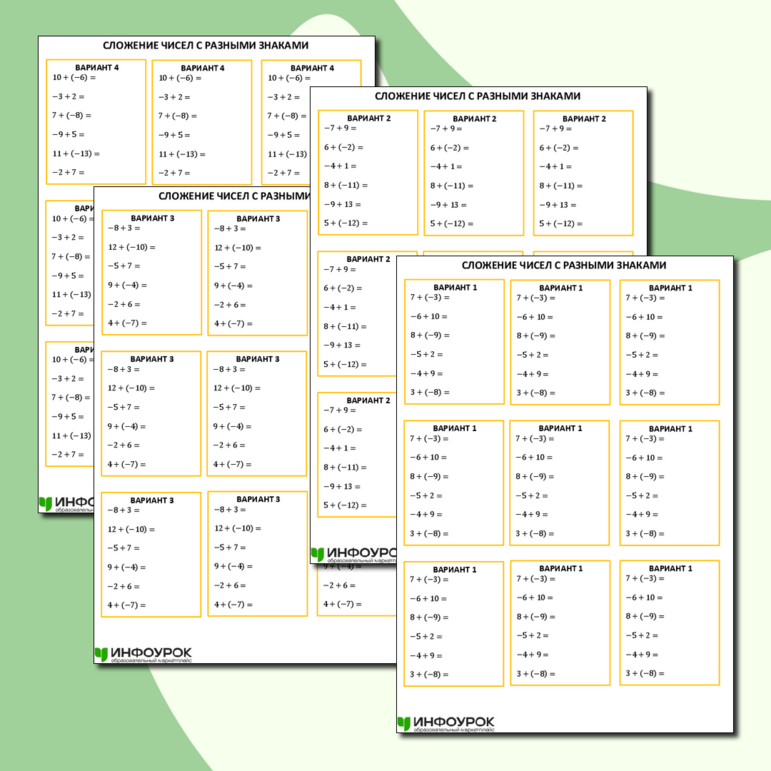Select the top-right Вариант 2 card

coord(583,172)
